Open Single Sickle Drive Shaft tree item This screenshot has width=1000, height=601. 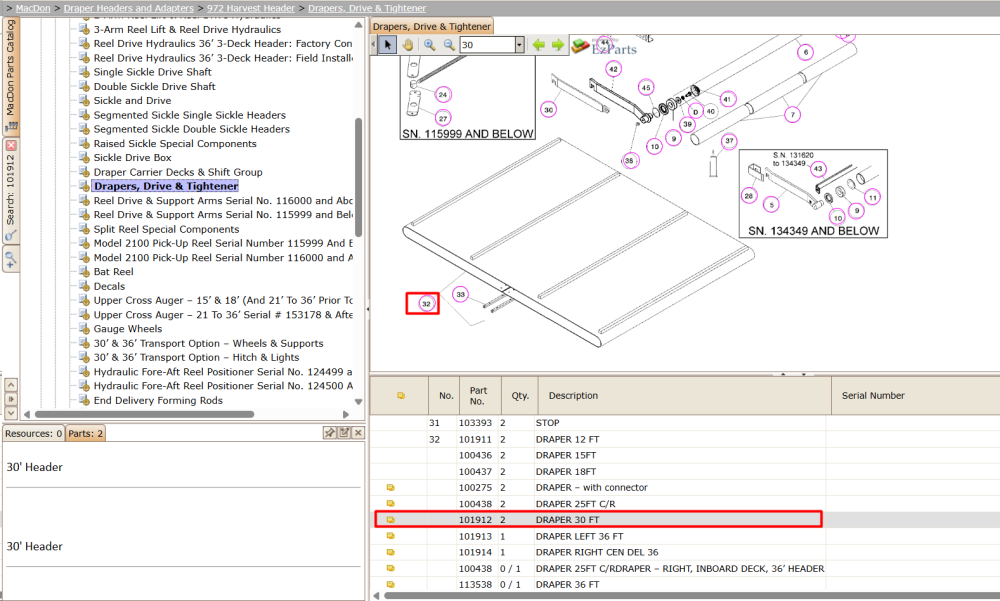[x=152, y=72]
